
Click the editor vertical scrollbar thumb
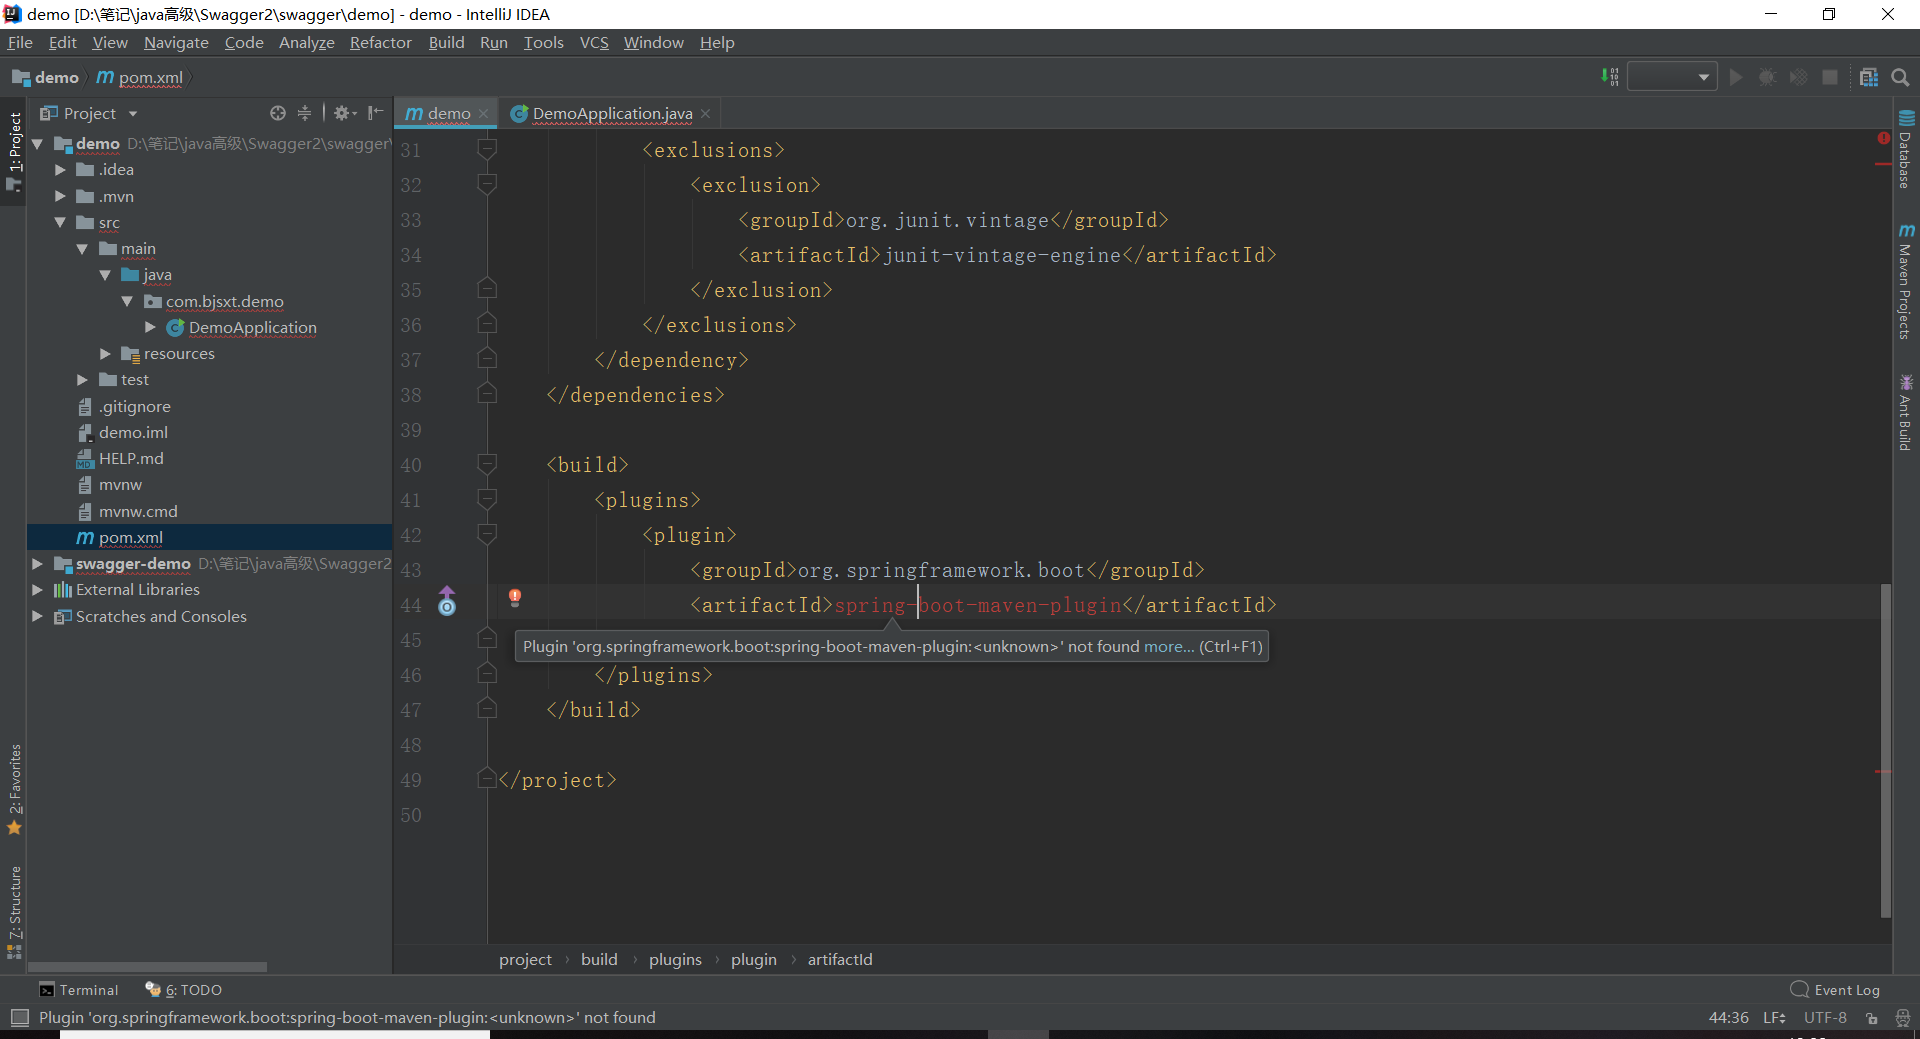coord(1886,750)
